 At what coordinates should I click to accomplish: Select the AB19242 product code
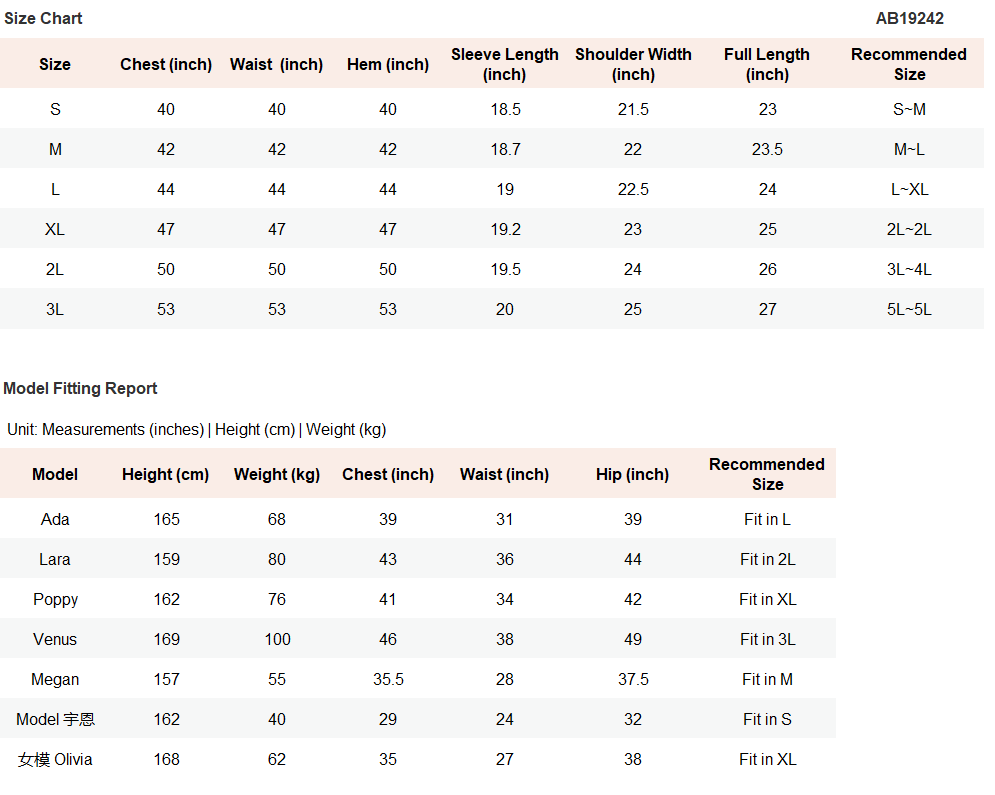pos(909,18)
